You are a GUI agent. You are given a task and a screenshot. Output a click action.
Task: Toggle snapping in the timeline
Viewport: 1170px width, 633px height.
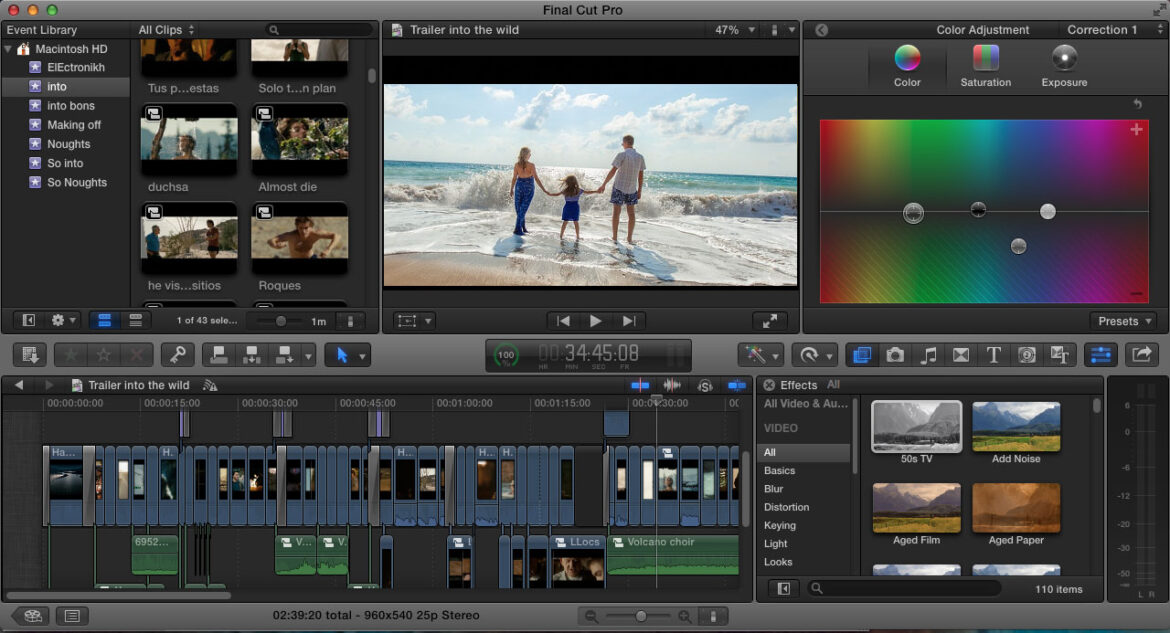(737, 385)
